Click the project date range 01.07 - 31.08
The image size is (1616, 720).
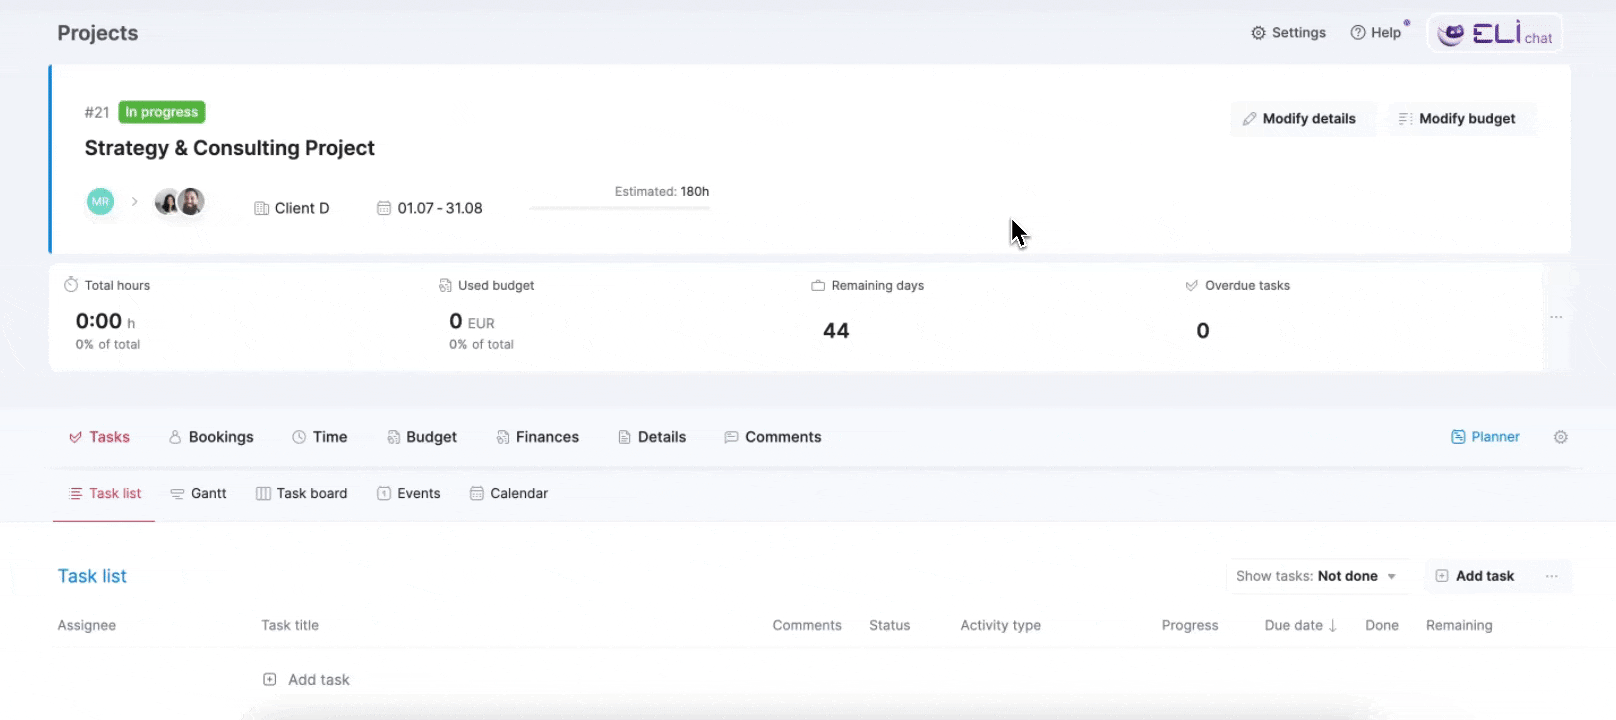click(x=430, y=208)
